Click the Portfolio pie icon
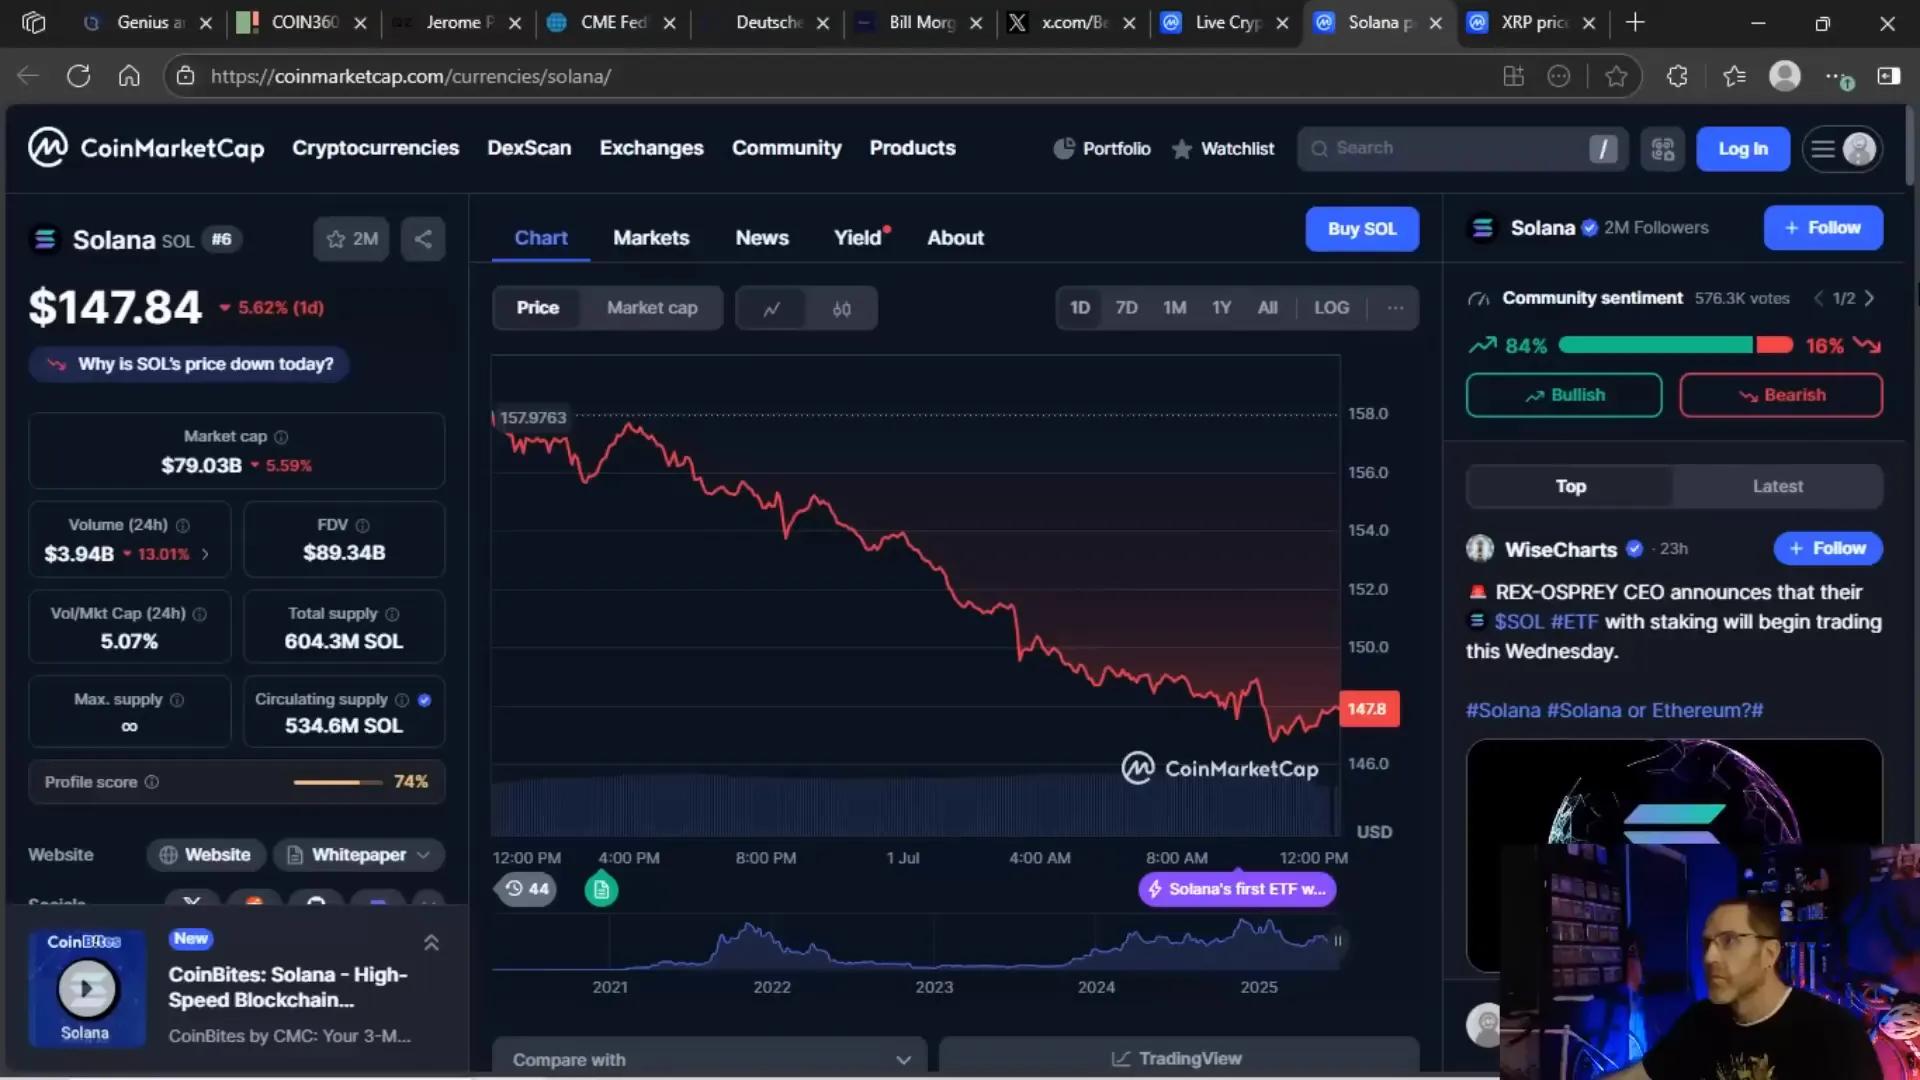This screenshot has height=1080, width=1920. [x=1064, y=148]
